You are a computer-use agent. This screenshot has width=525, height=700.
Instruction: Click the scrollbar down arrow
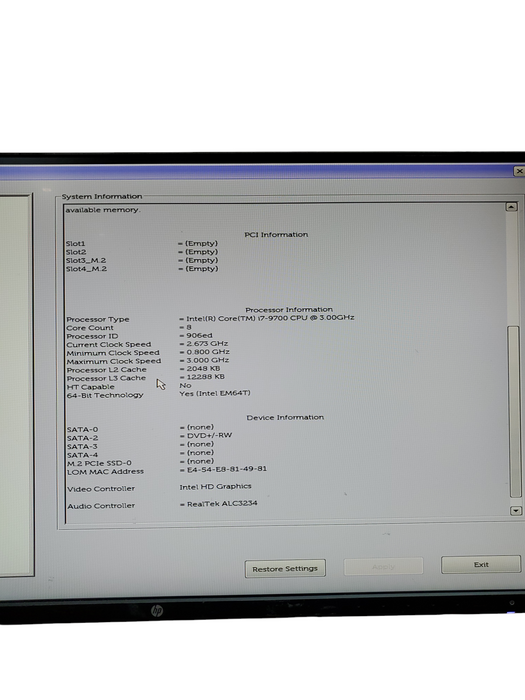(516, 511)
